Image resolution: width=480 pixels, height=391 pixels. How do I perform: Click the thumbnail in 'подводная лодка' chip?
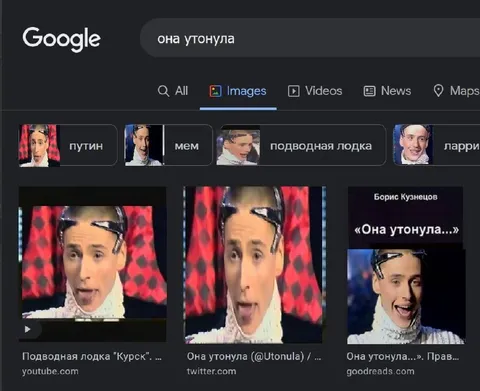point(238,145)
